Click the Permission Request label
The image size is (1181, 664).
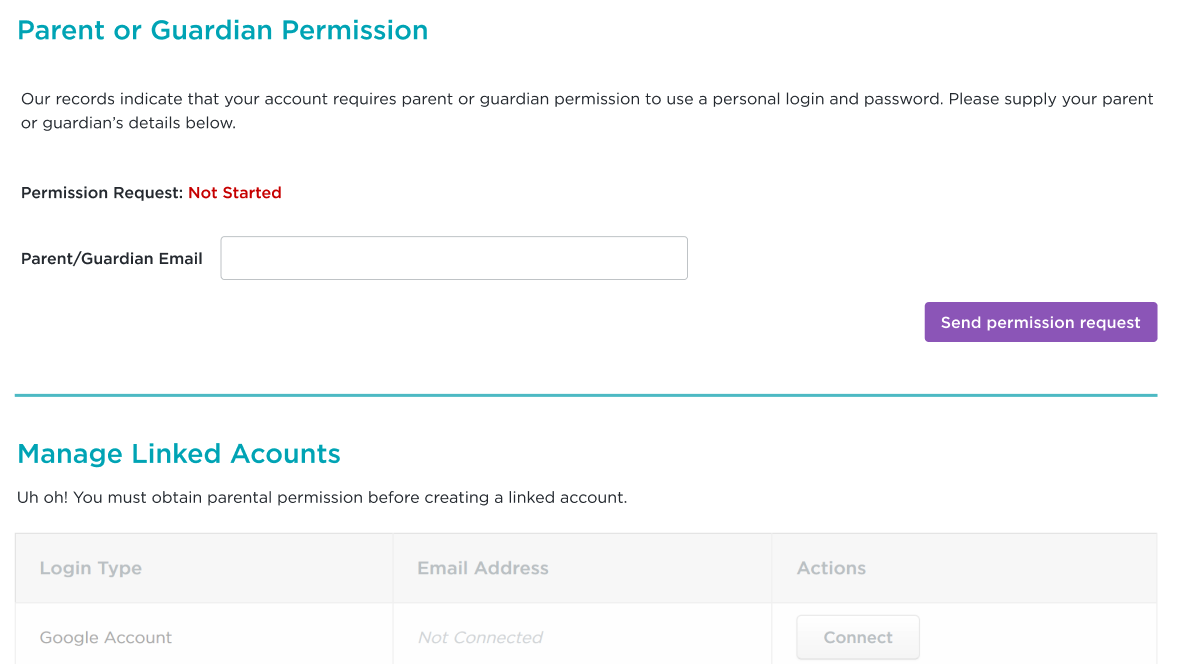(102, 193)
